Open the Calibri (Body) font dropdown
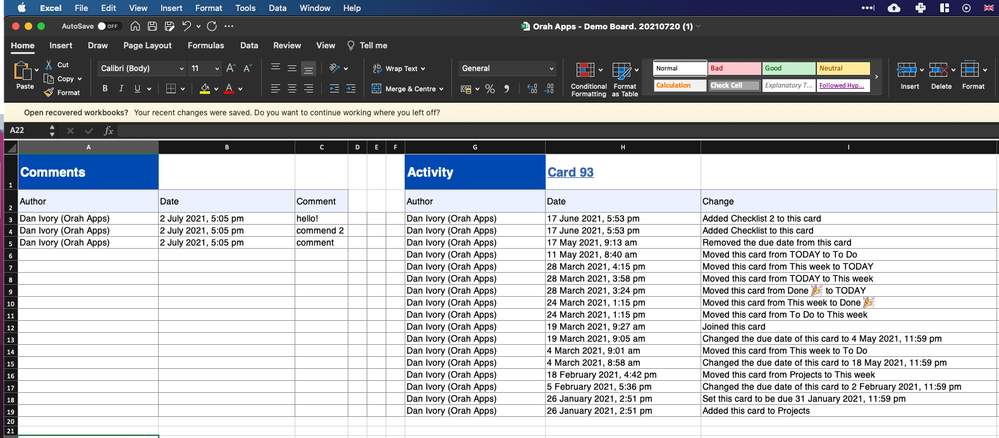This screenshot has height=438, width=999. [140, 68]
